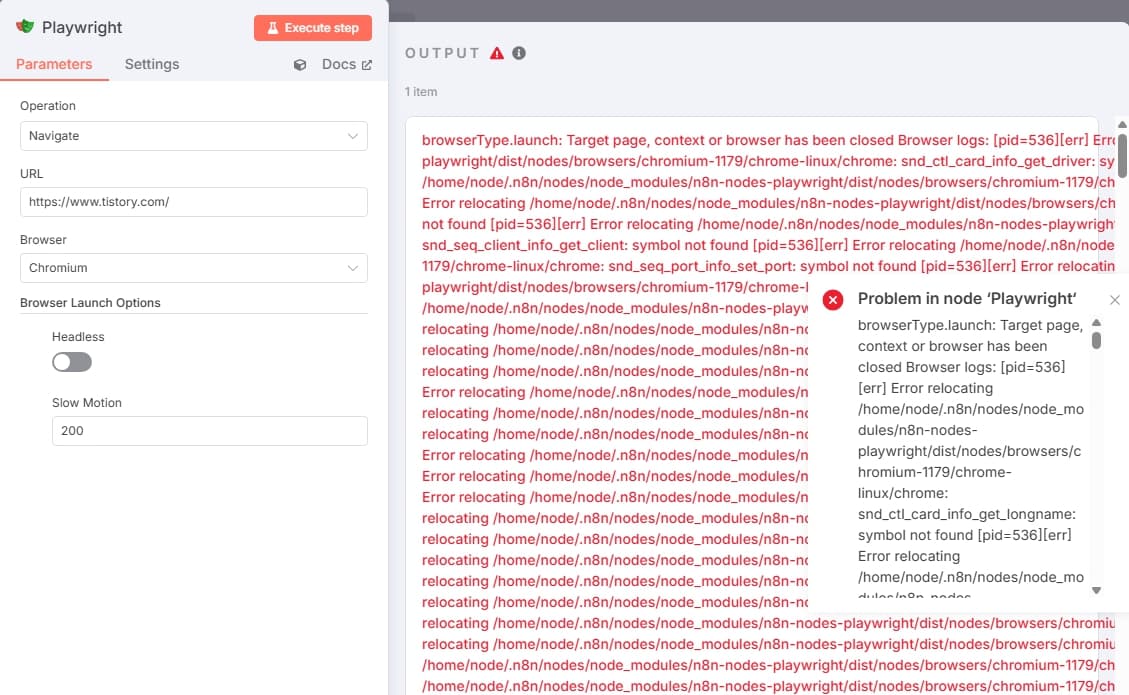Image resolution: width=1129 pixels, height=695 pixels.
Task: Click the '1 item' count text
Action: click(421, 92)
